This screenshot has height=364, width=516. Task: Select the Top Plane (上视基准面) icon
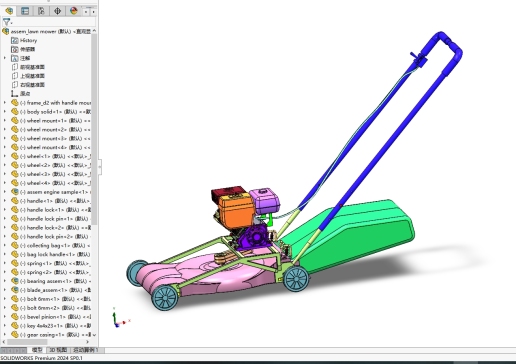(14, 76)
